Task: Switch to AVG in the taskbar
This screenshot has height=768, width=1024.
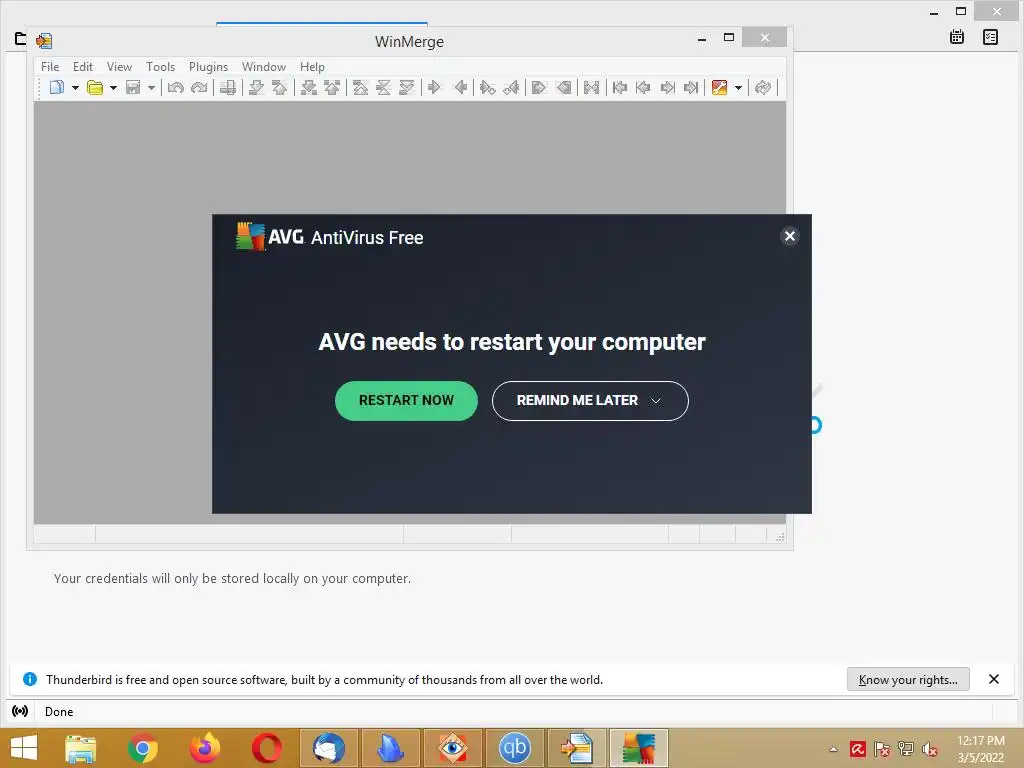Action: pyautogui.click(x=639, y=748)
